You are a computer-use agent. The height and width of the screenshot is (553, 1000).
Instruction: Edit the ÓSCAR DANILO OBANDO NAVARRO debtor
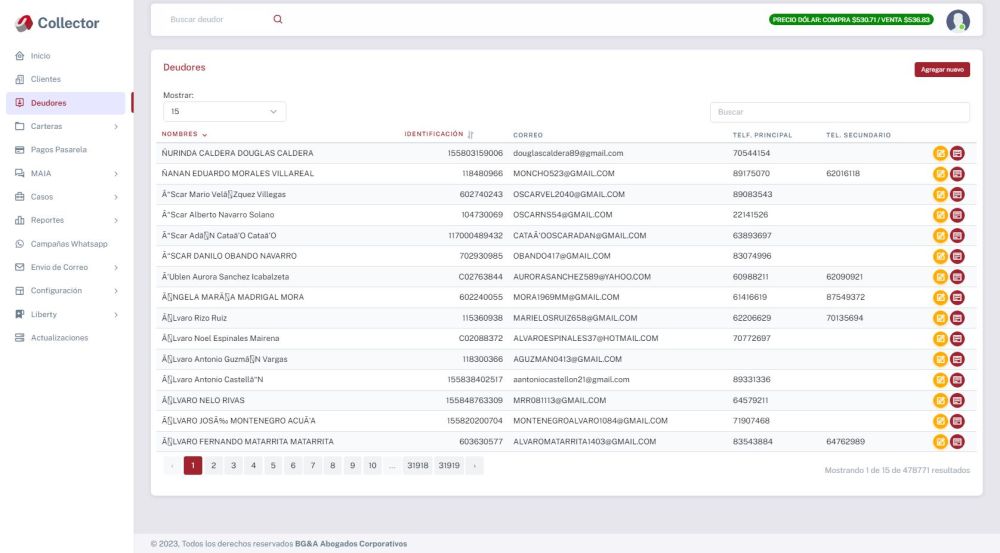(x=940, y=256)
